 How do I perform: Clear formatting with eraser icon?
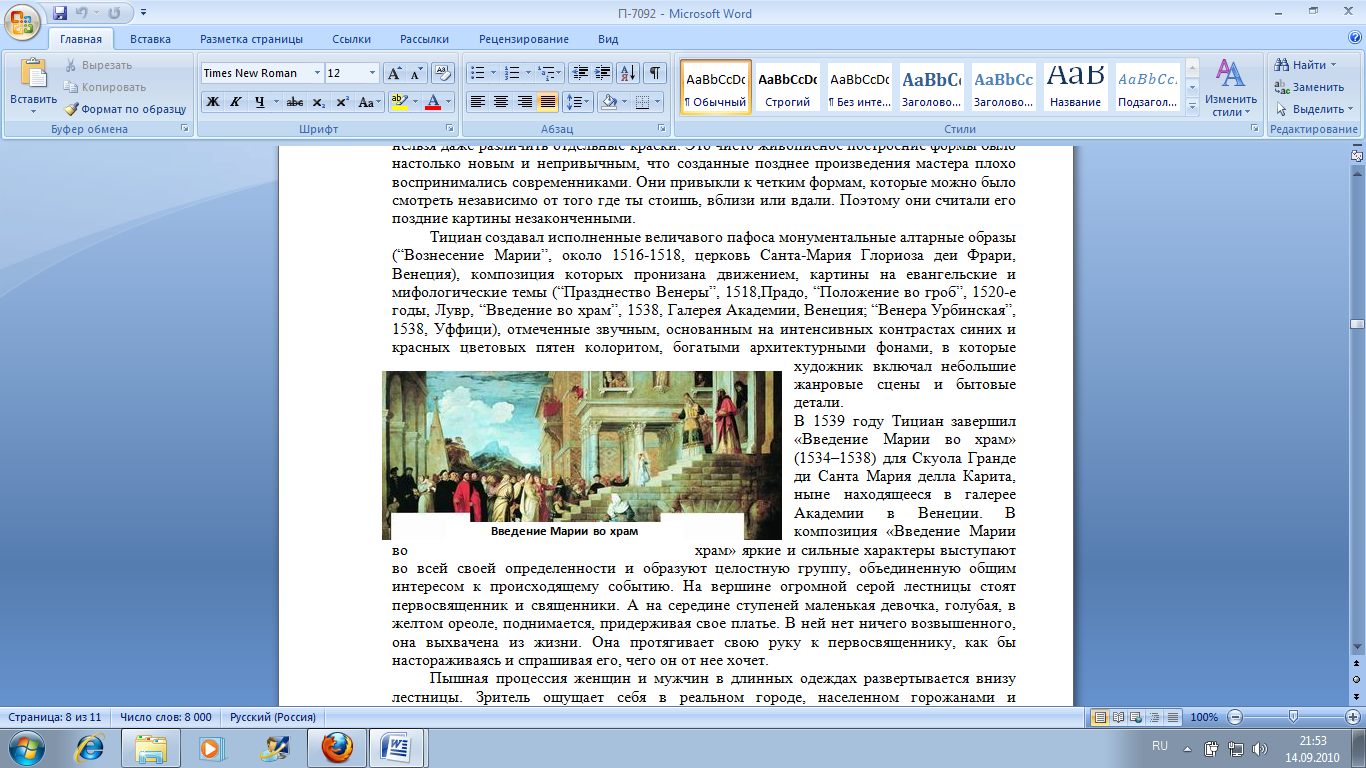(x=445, y=73)
